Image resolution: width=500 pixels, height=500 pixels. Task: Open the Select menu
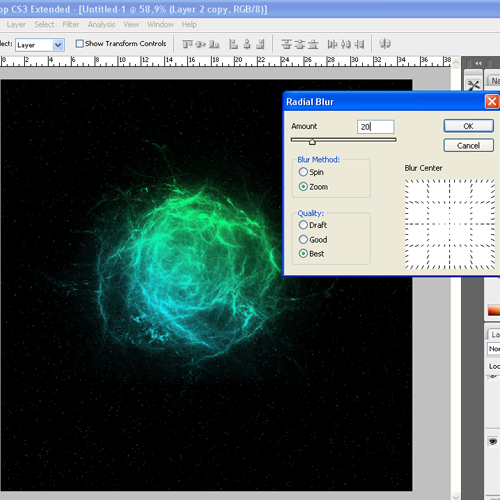pos(44,25)
